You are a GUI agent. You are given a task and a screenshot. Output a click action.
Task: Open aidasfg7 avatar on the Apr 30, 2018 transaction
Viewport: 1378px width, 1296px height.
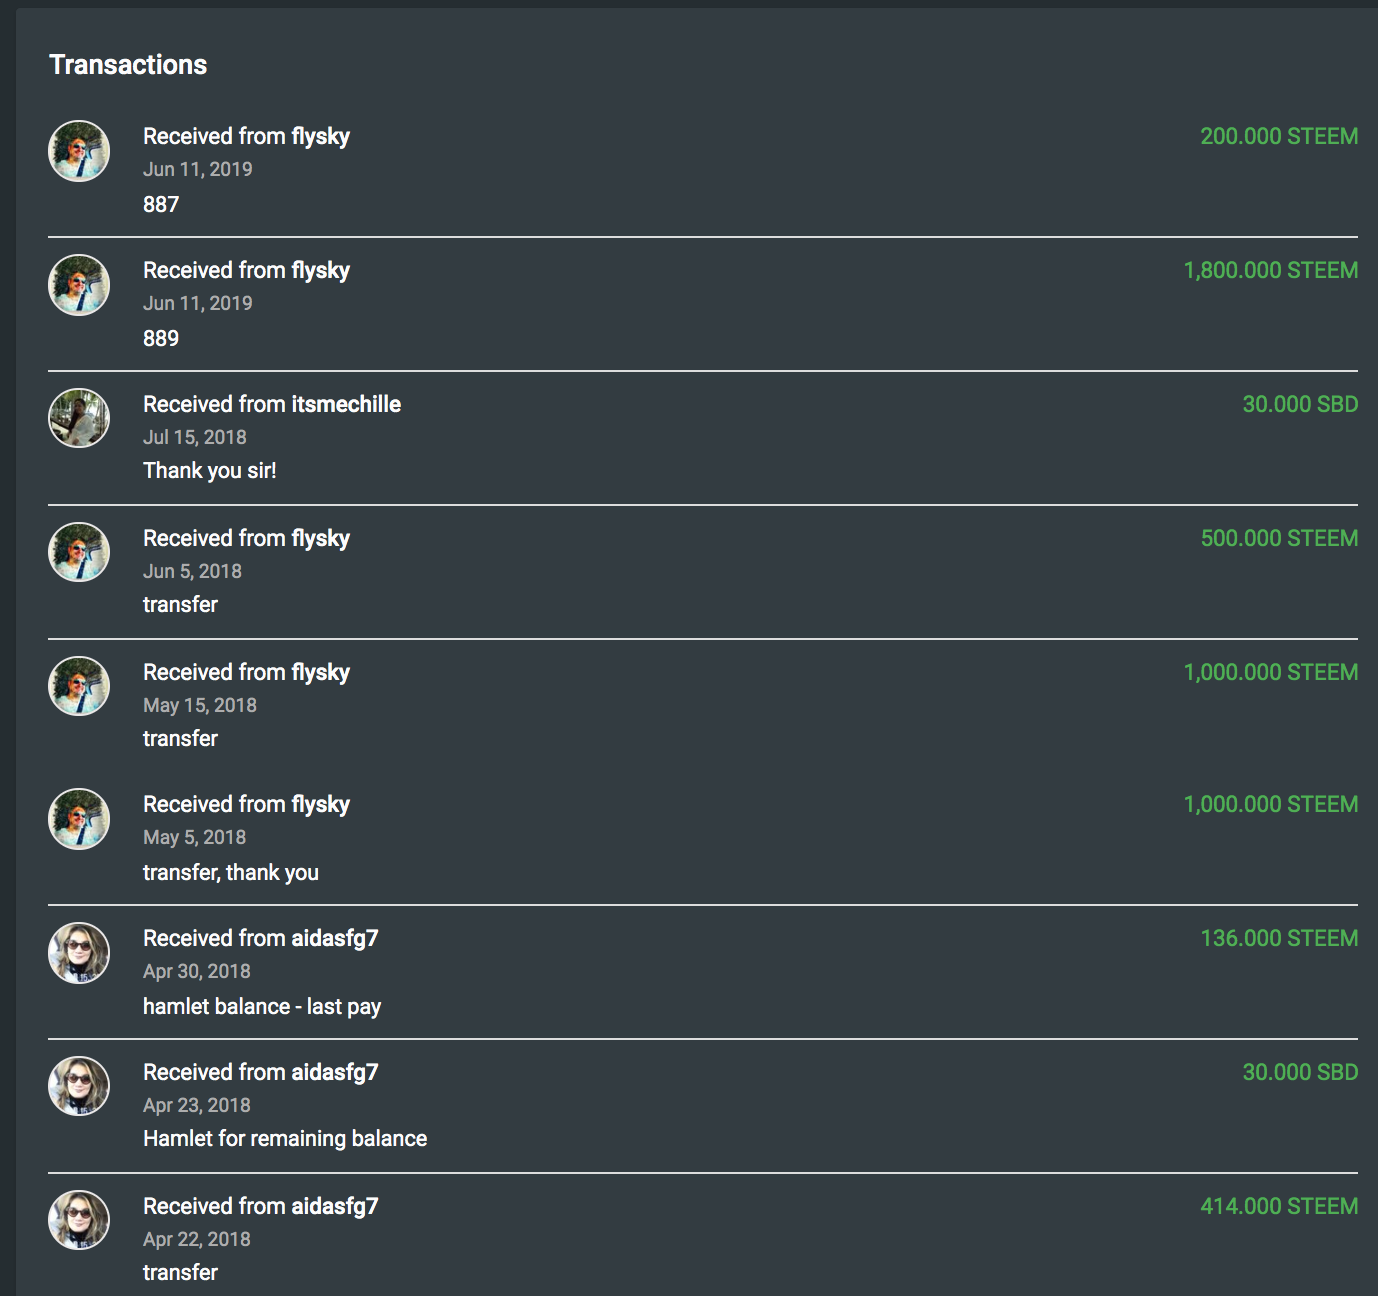coord(79,953)
